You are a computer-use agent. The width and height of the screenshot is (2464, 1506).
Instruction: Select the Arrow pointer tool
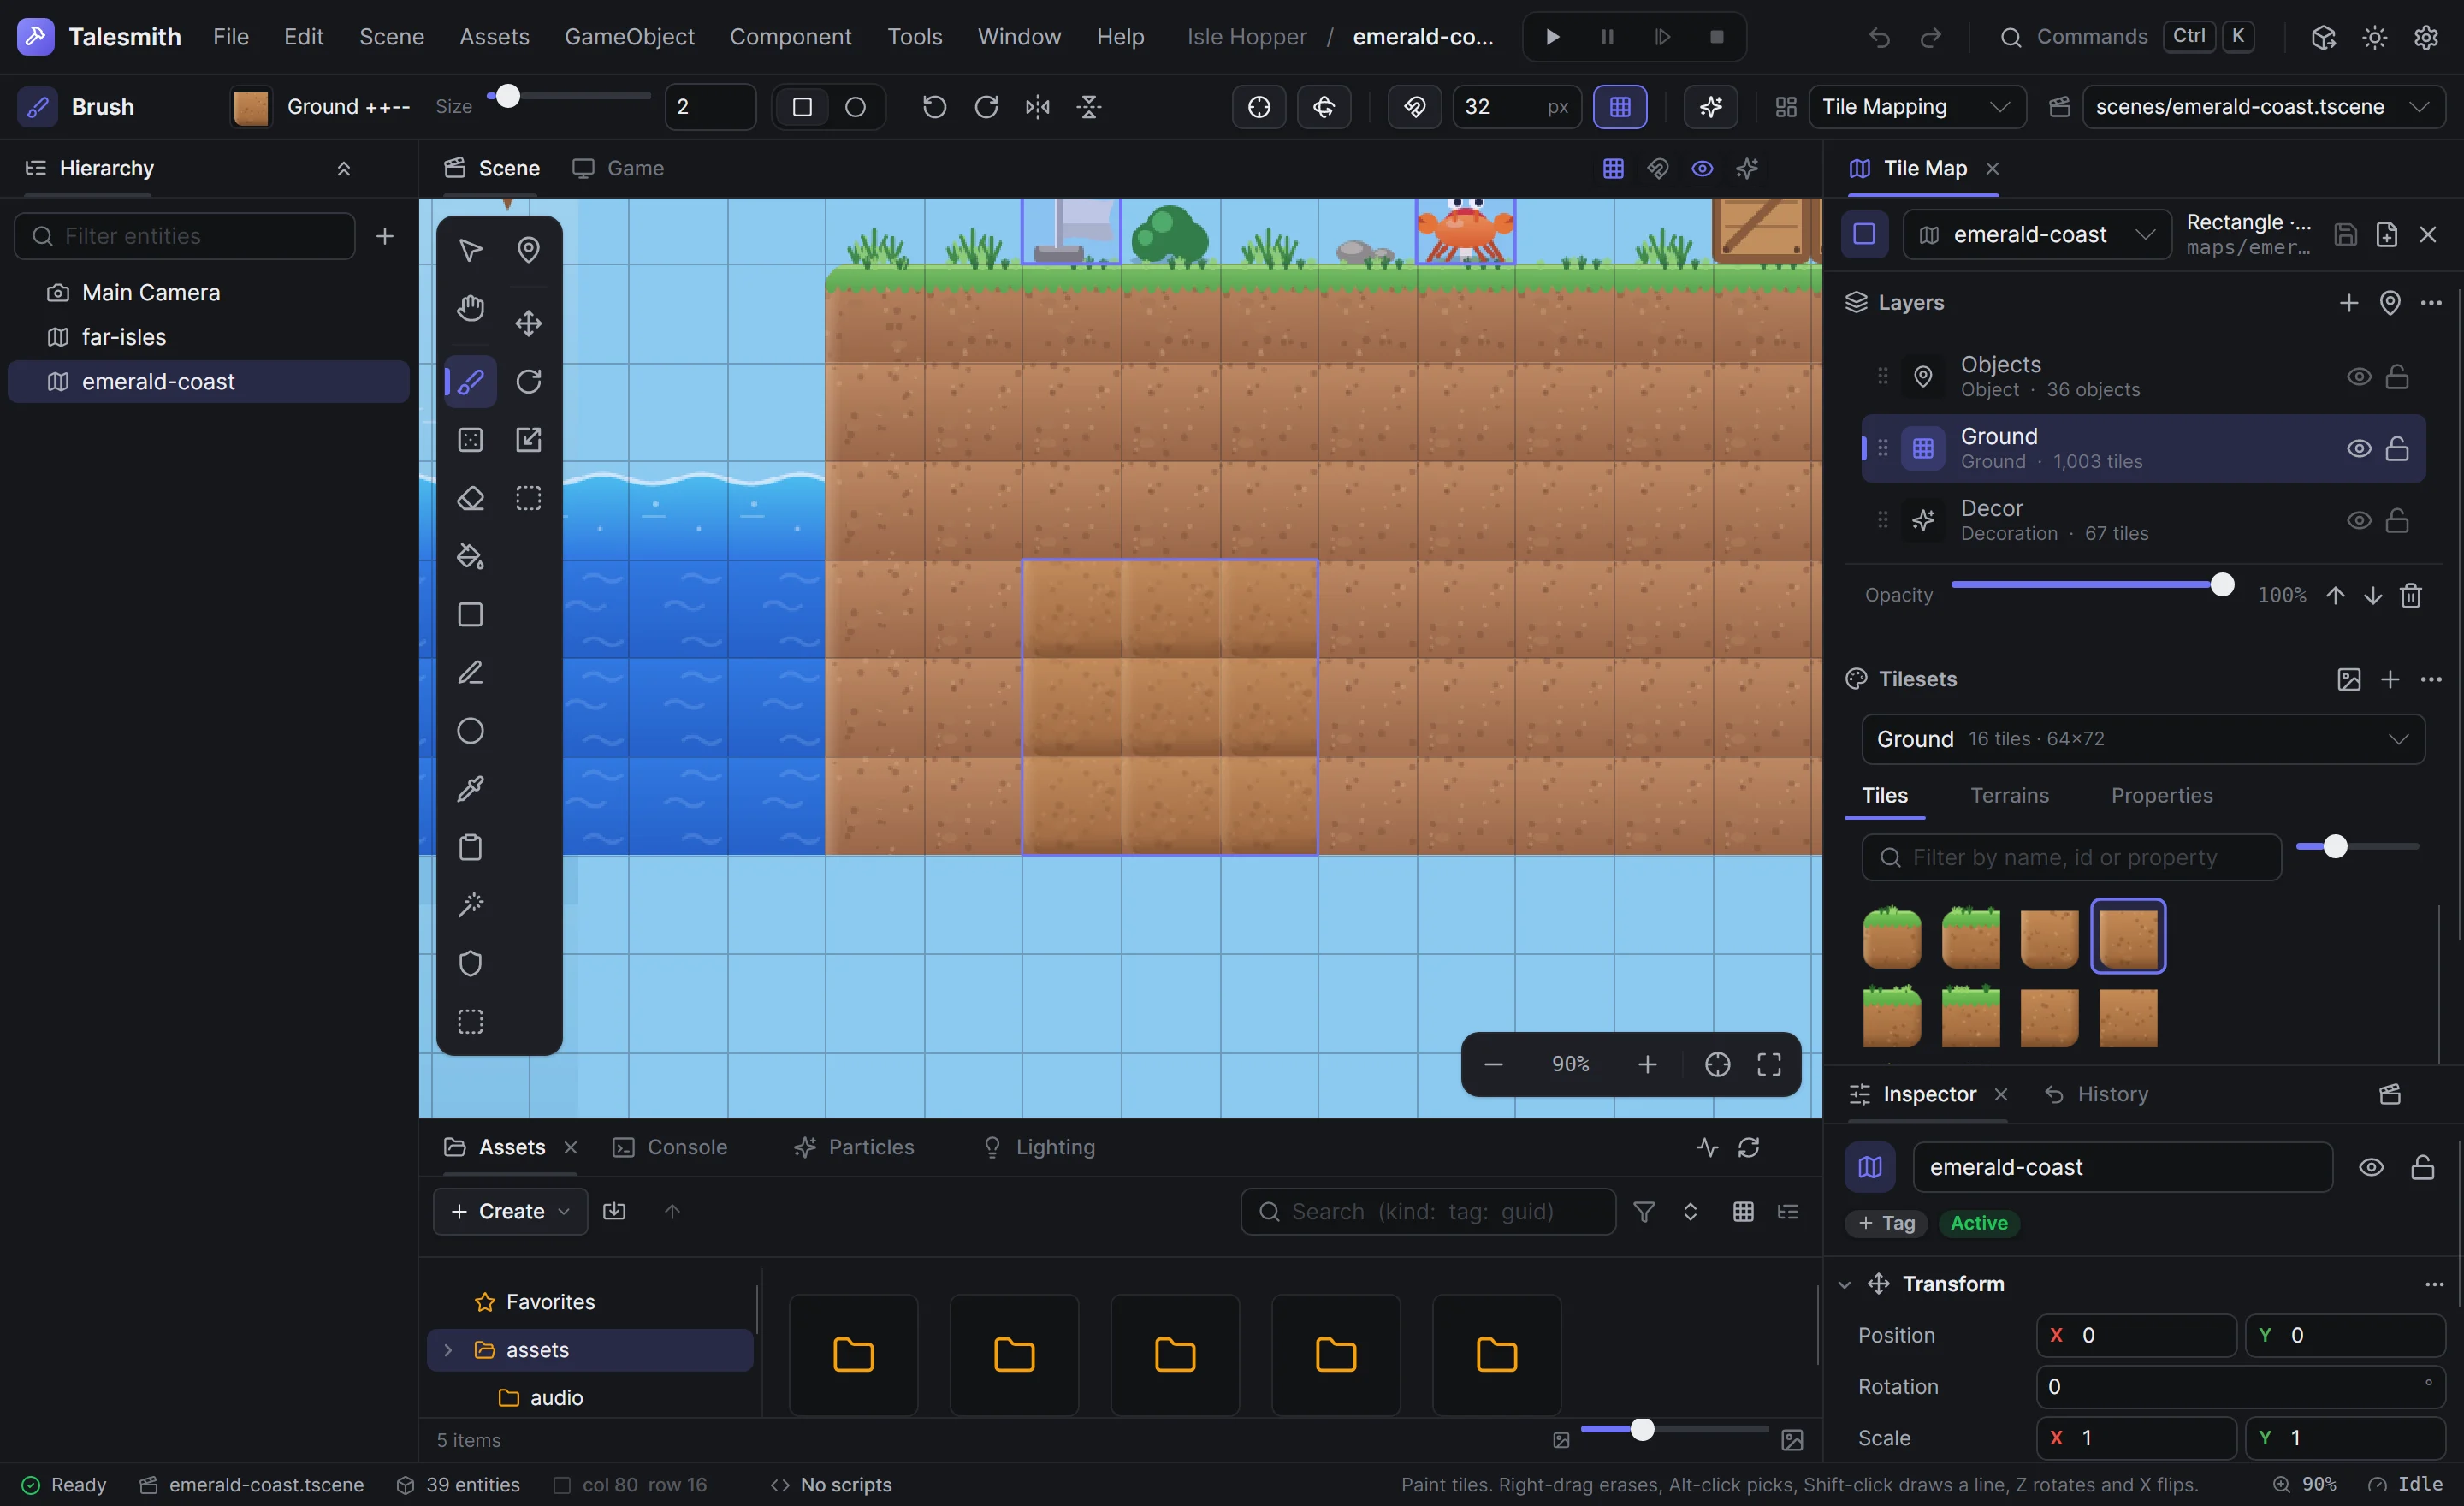pyautogui.click(x=470, y=249)
